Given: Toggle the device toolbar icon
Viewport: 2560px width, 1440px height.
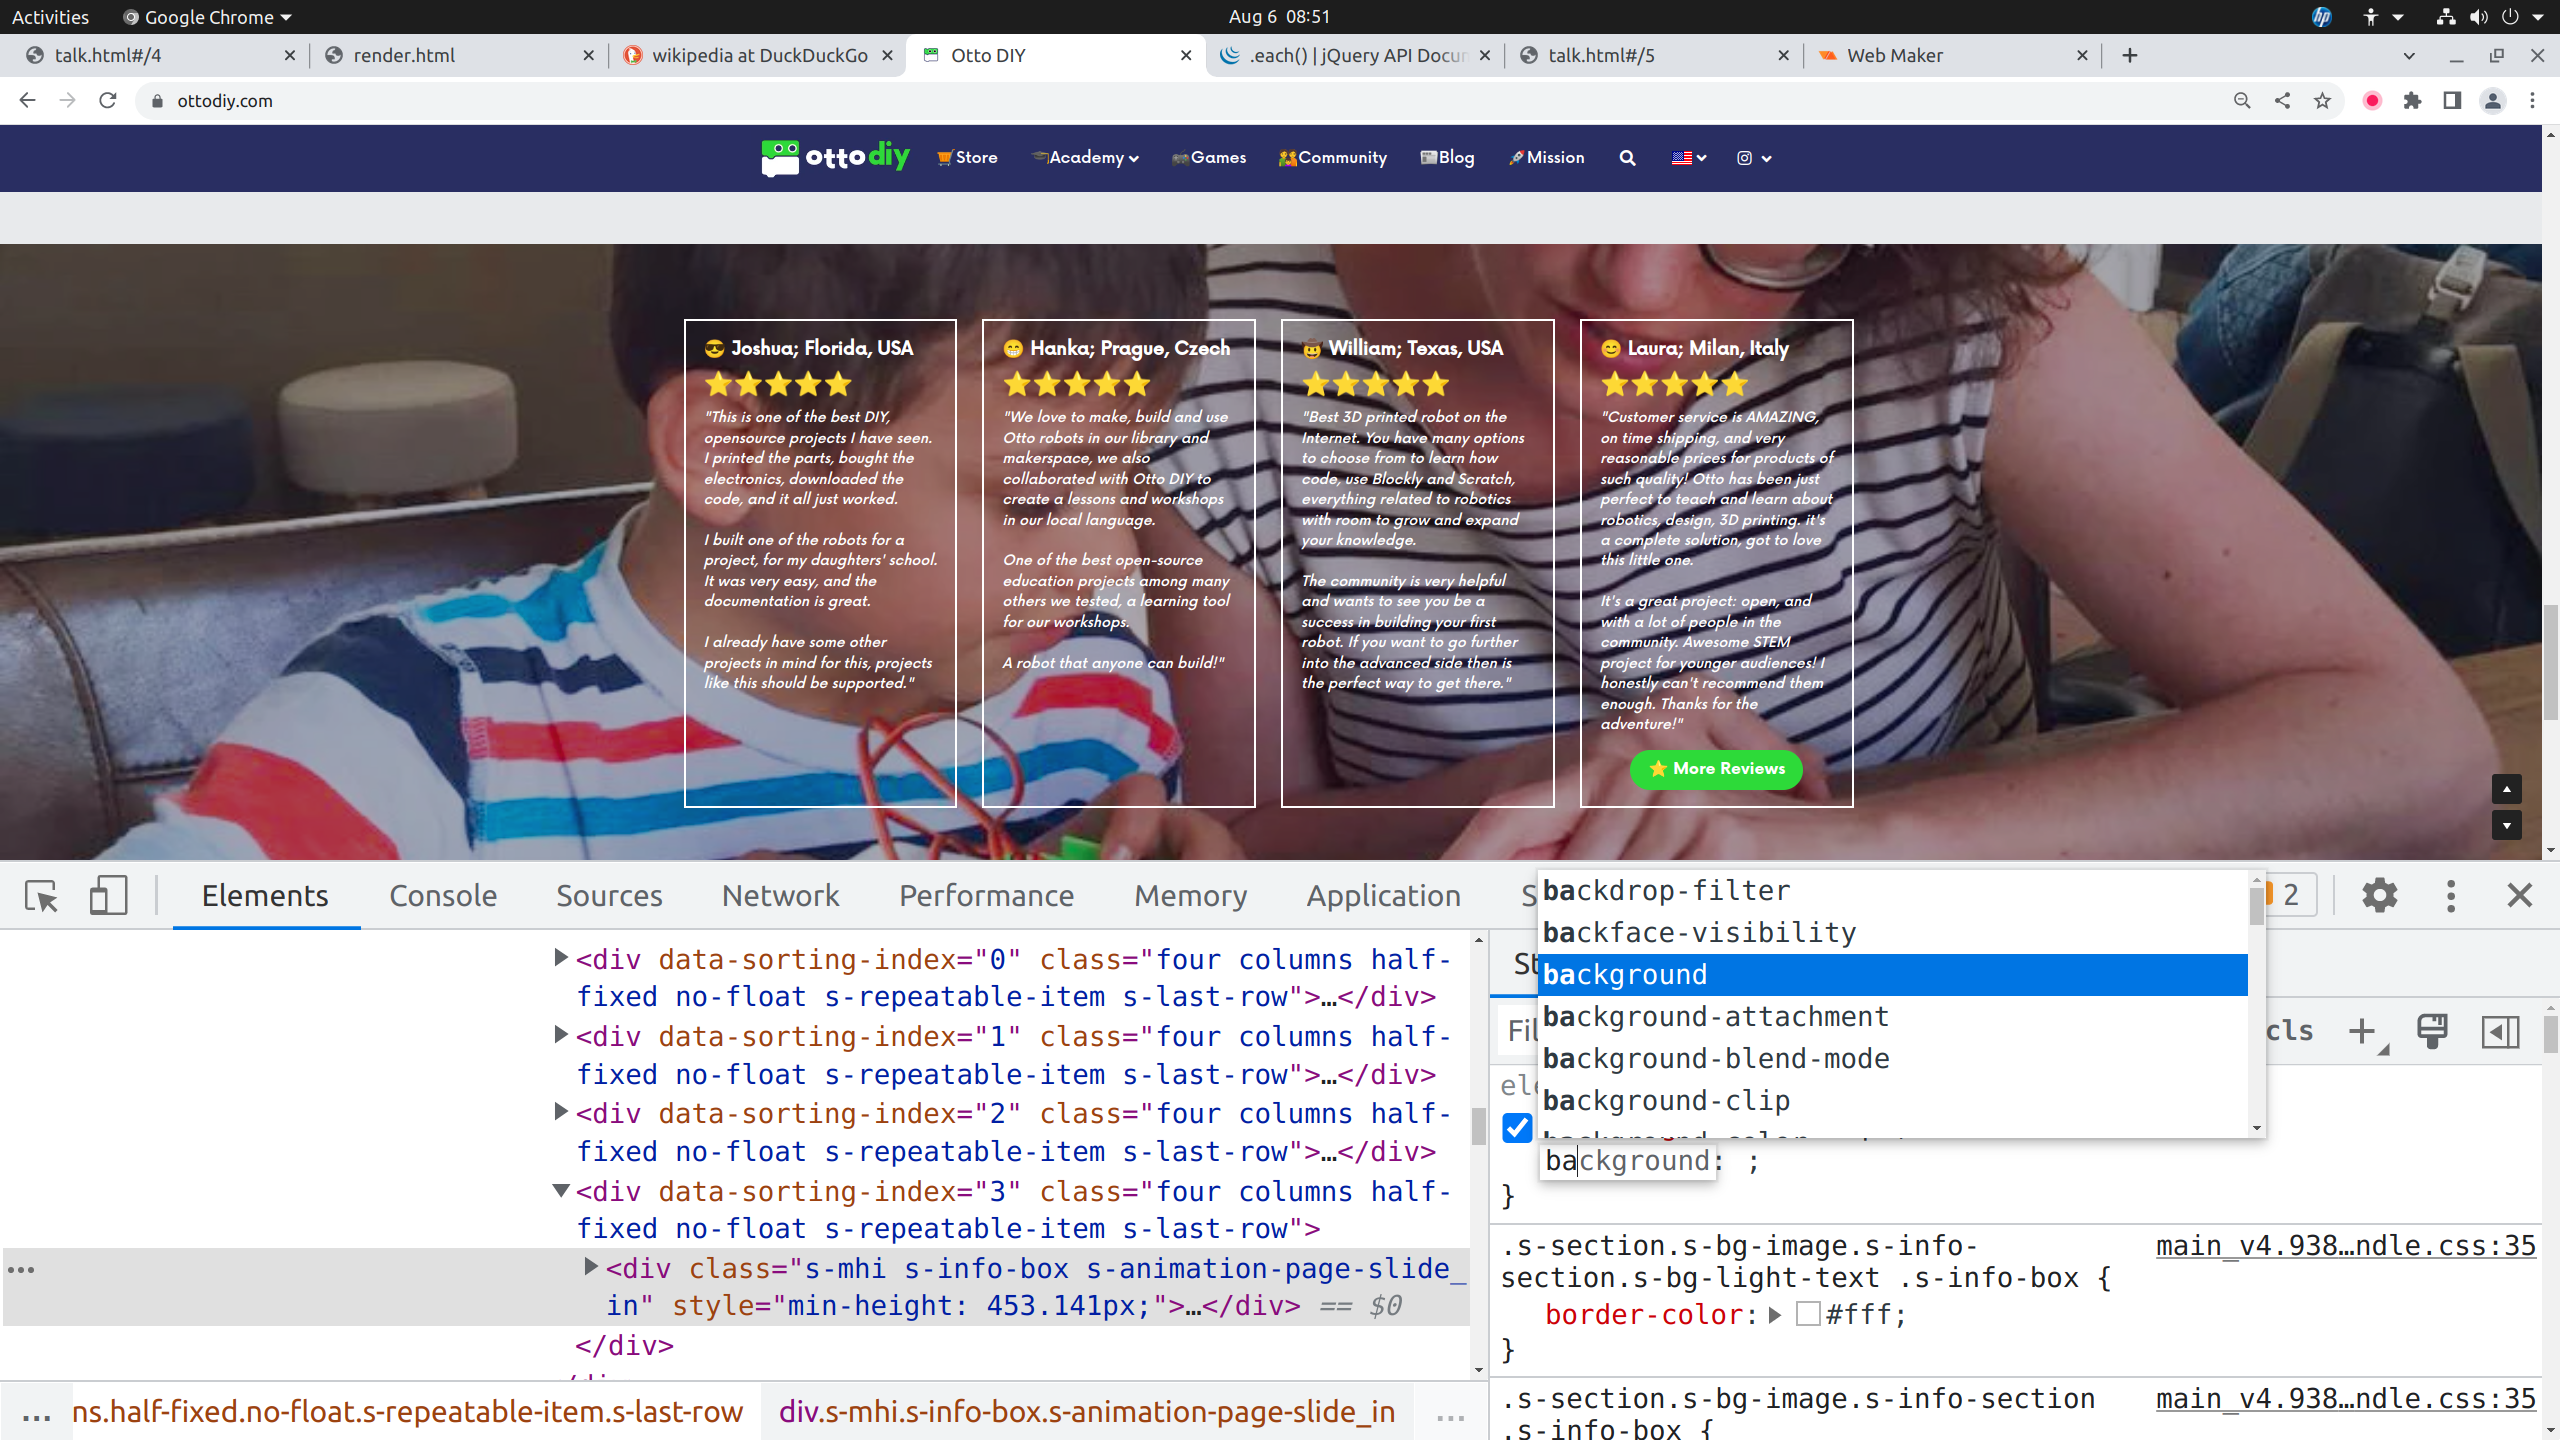Looking at the screenshot, I should coord(108,895).
